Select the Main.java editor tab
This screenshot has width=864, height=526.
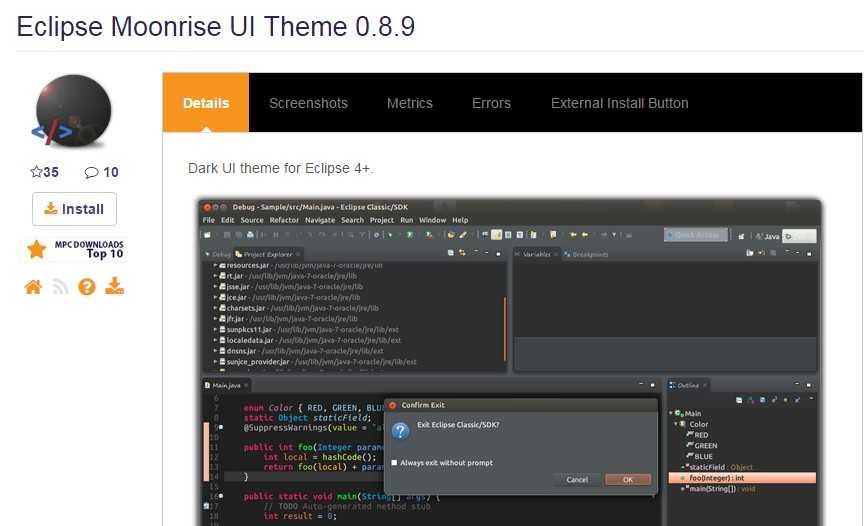[226, 385]
